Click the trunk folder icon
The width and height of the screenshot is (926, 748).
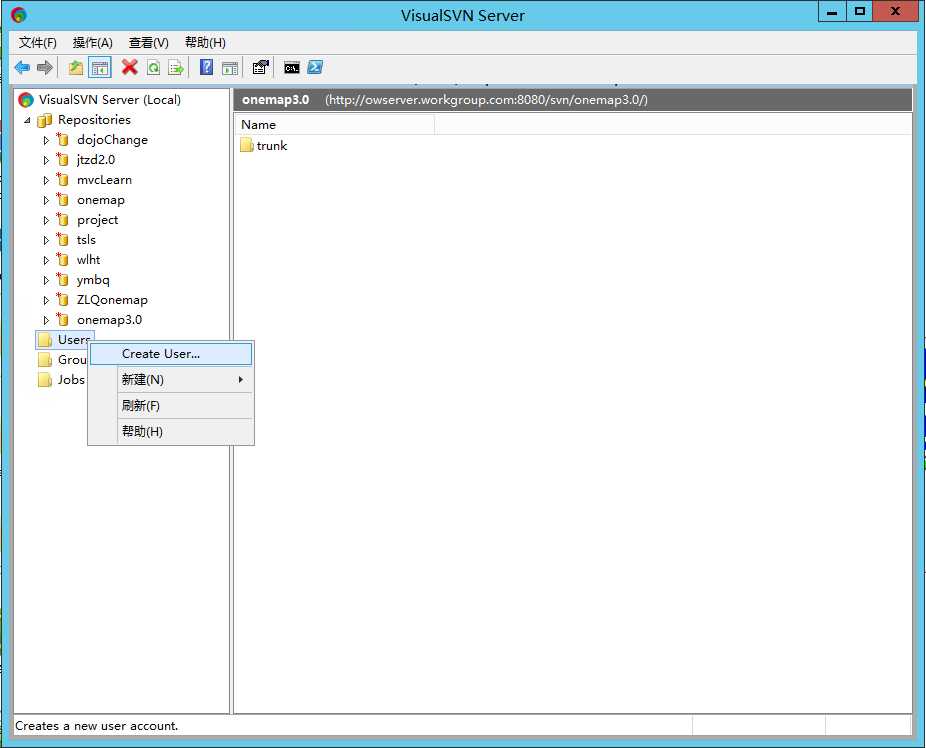247,145
